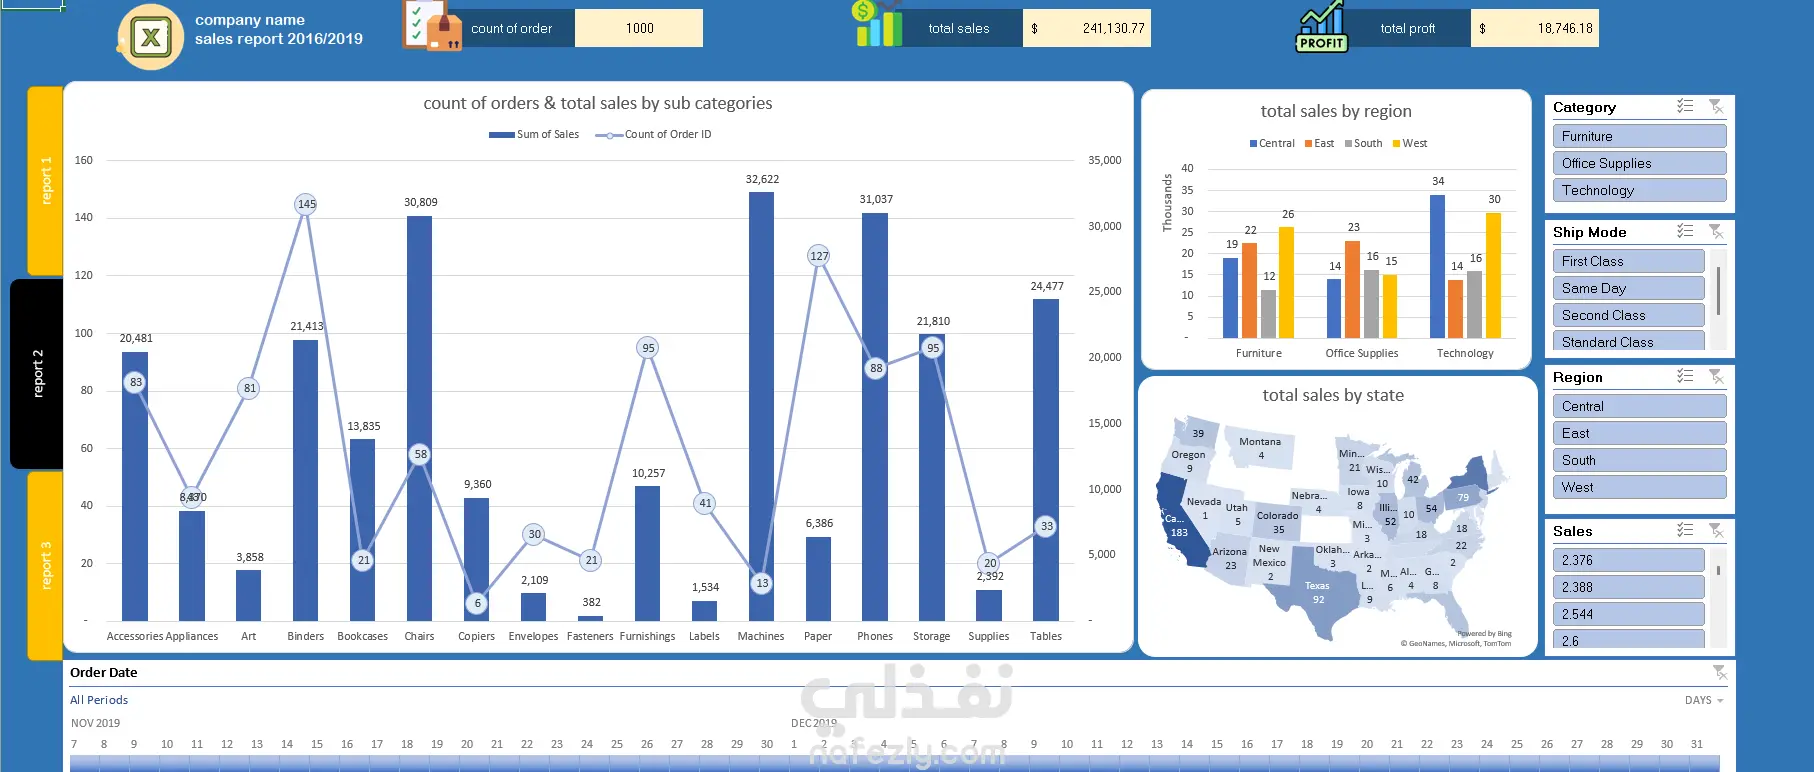The width and height of the screenshot is (1814, 772).
Task: Open the report 1 tab
Action: tap(45, 181)
